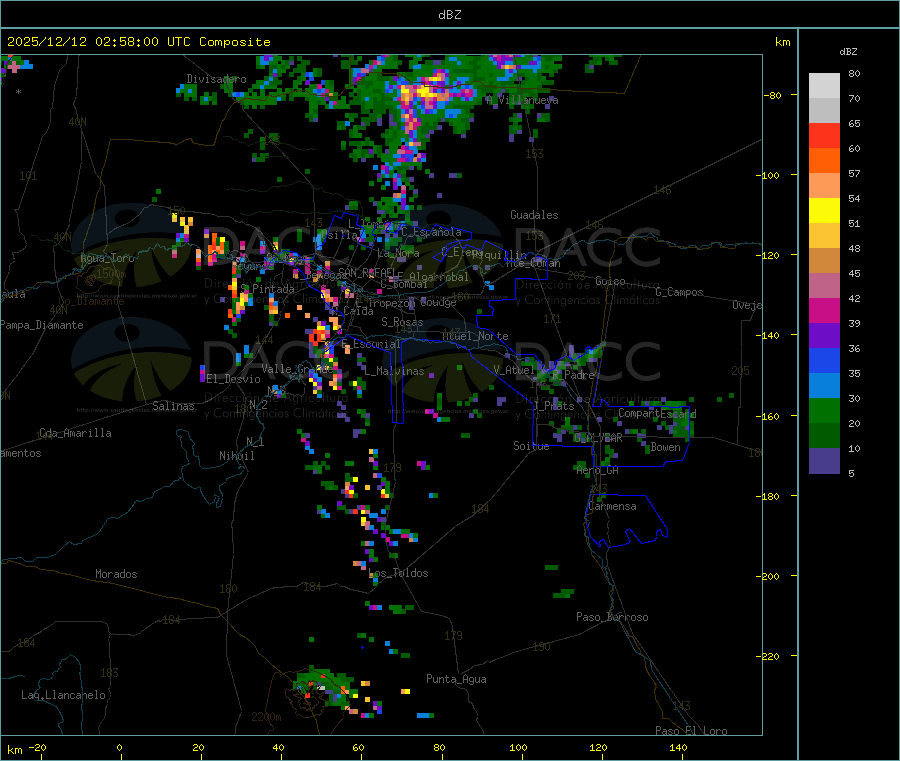The width and height of the screenshot is (900, 761).
Task: Select the Pampa_Diamante label
Action: click(41, 325)
